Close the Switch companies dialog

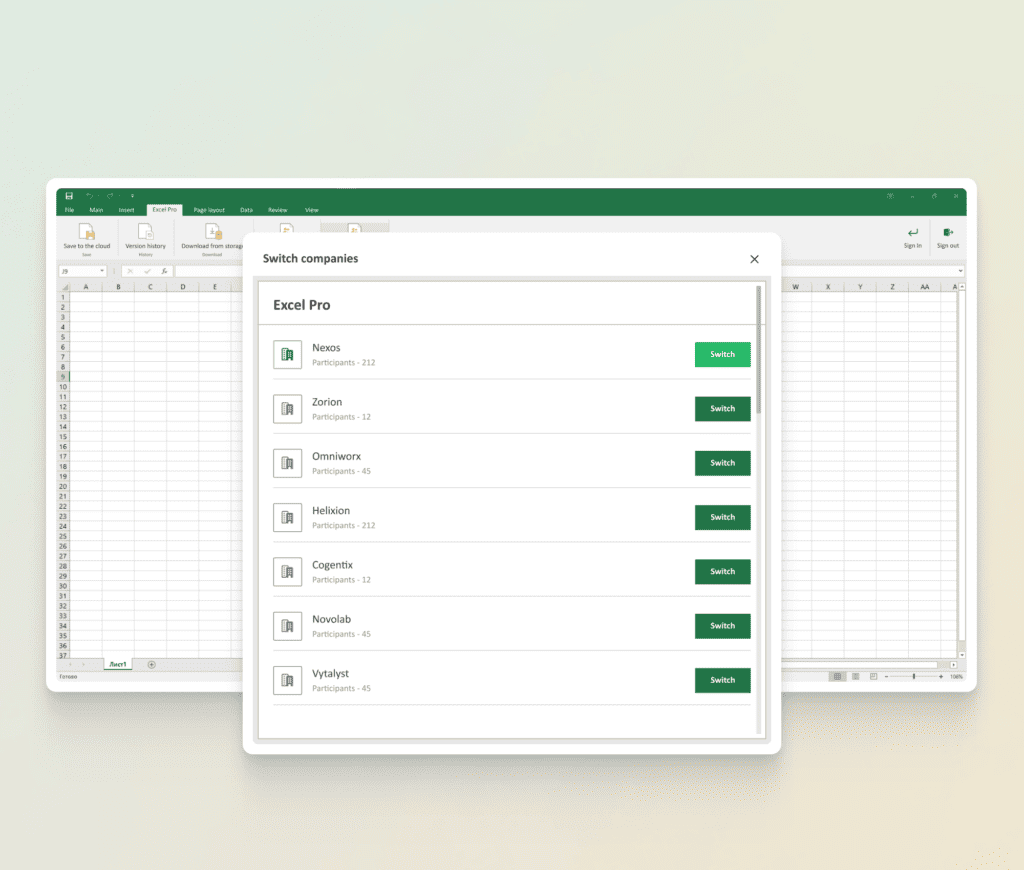tap(754, 259)
